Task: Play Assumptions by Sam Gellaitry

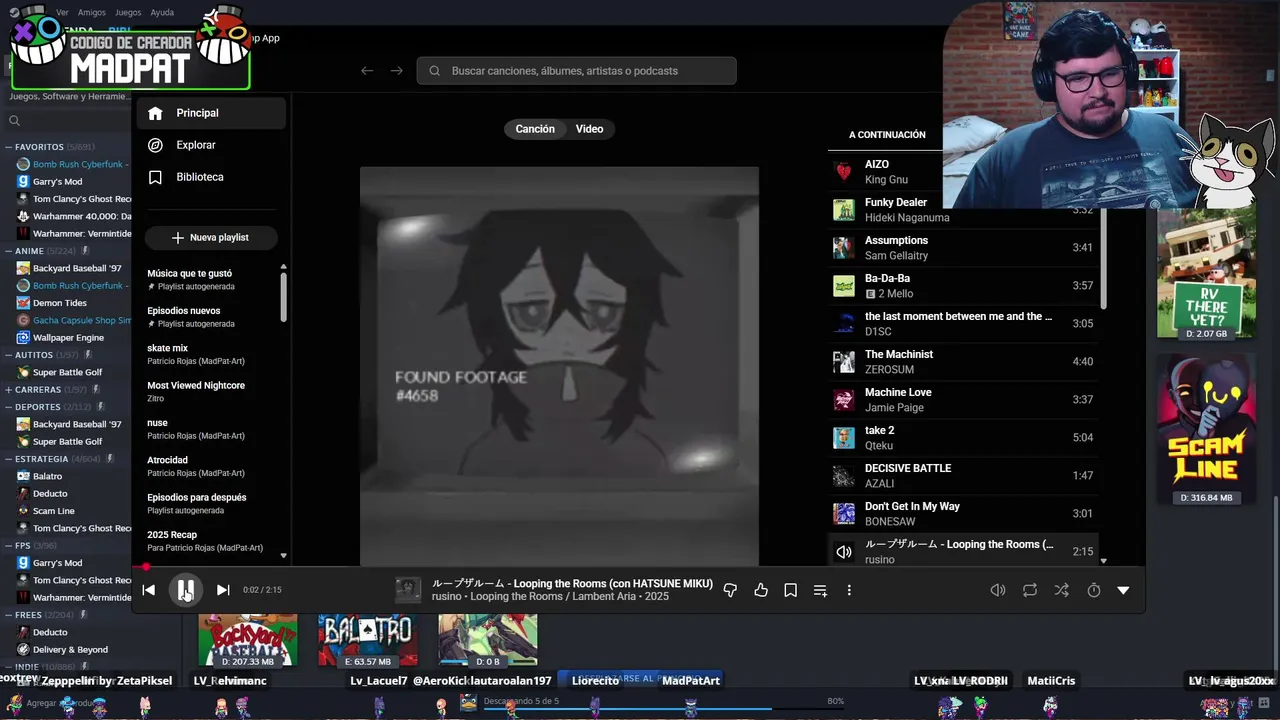Action: pos(963,248)
